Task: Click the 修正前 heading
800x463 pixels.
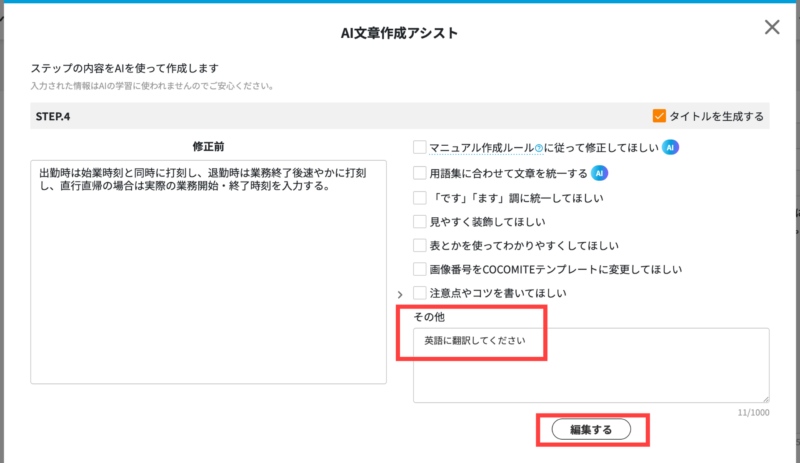Action: pyautogui.click(x=208, y=147)
